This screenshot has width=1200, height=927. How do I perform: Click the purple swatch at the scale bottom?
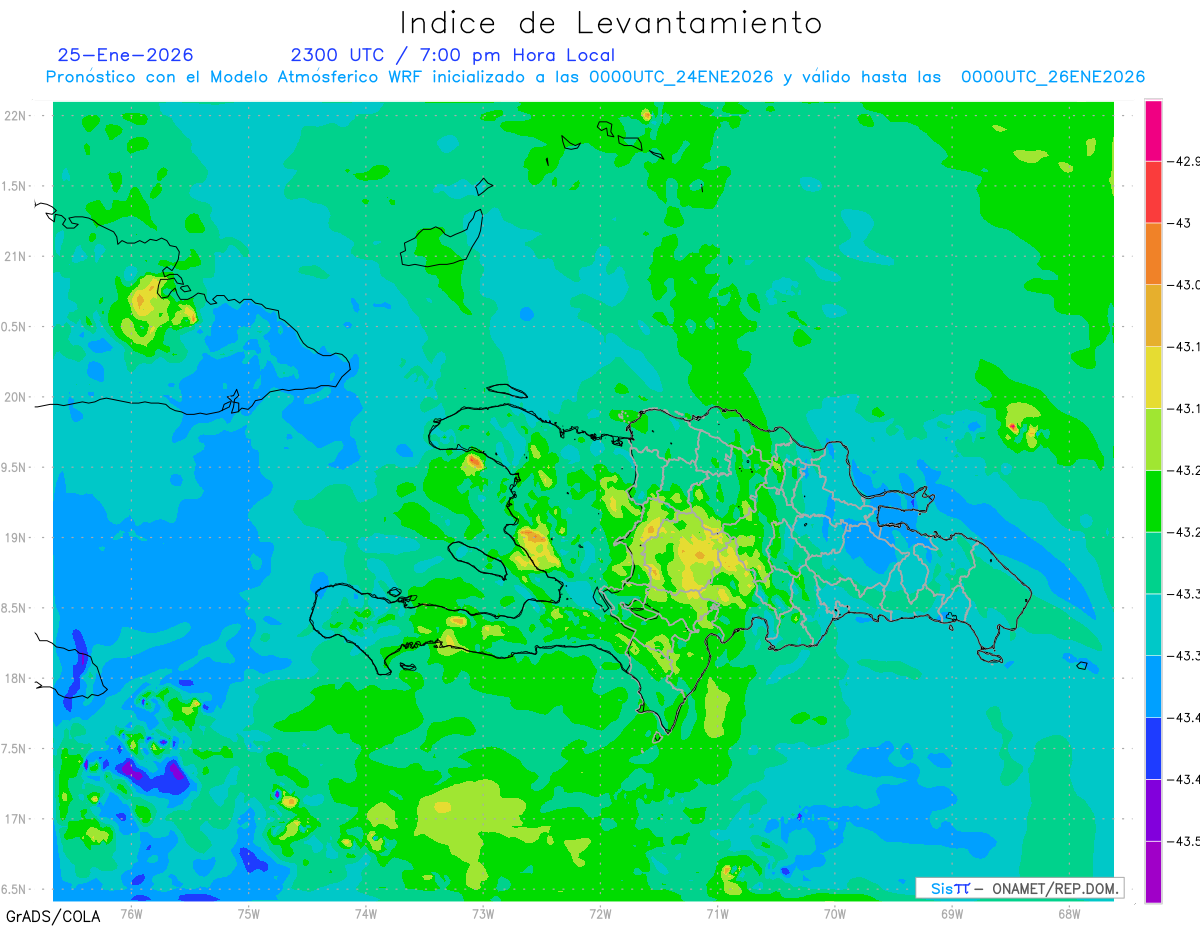coord(1153,872)
